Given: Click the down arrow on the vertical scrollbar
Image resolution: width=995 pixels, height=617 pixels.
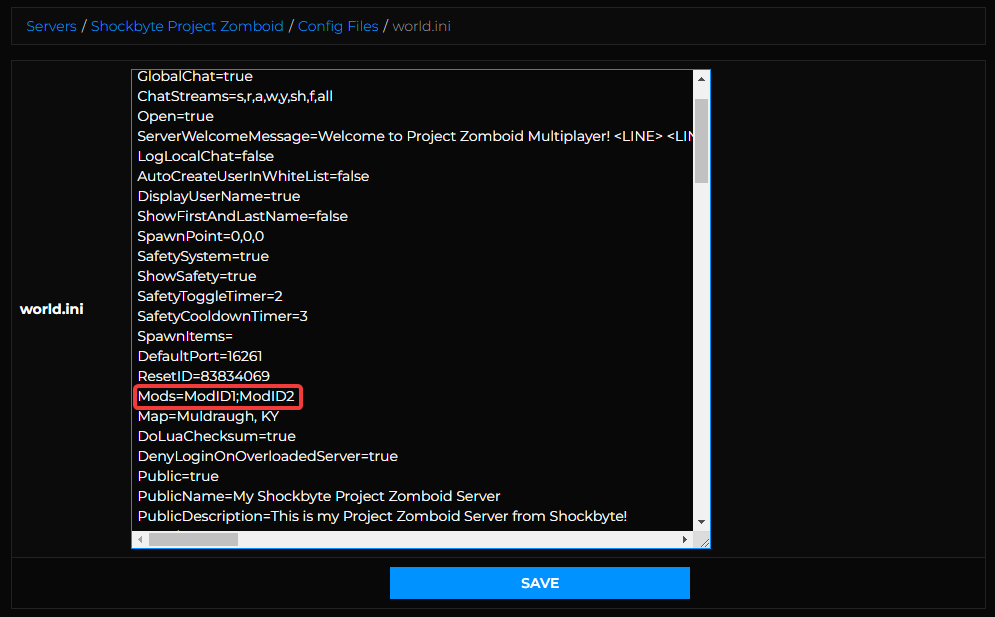Looking at the screenshot, I should click(x=702, y=522).
